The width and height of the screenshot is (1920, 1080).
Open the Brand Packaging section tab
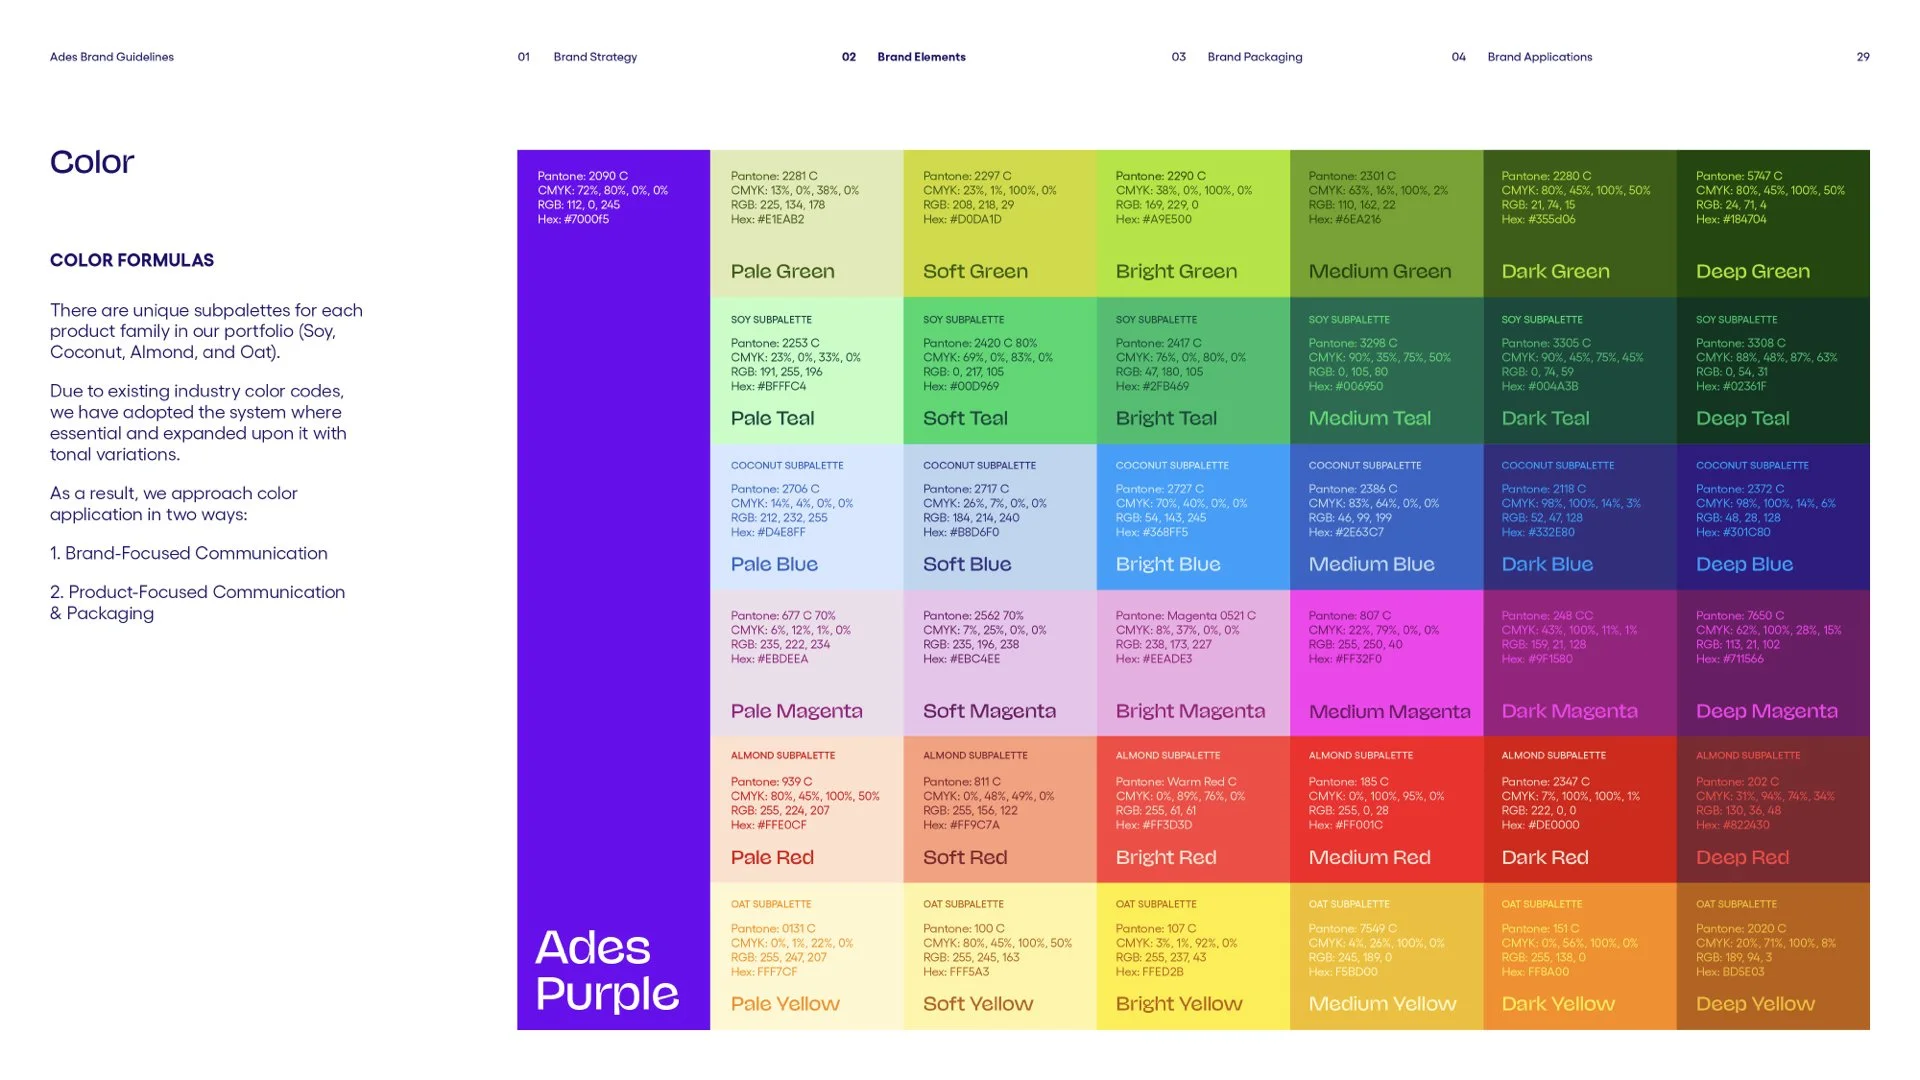(1255, 57)
